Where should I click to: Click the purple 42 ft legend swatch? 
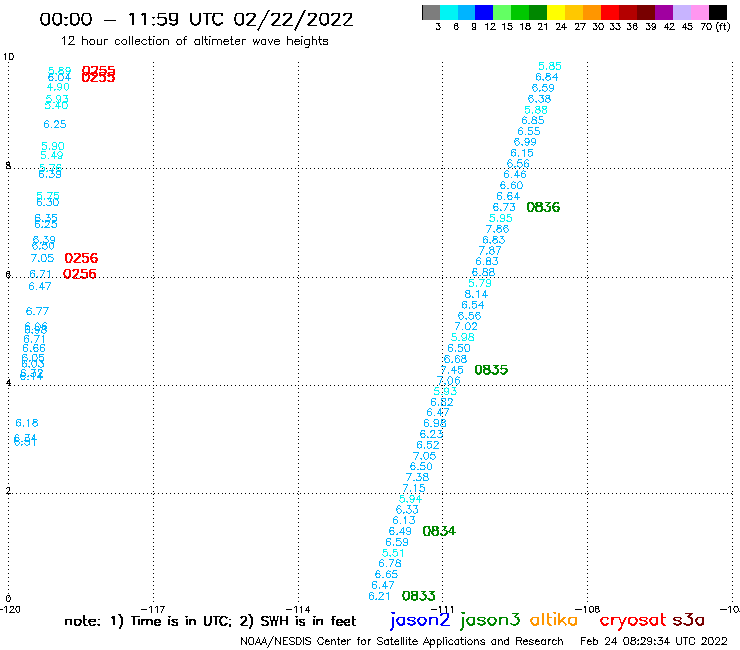point(663,12)
